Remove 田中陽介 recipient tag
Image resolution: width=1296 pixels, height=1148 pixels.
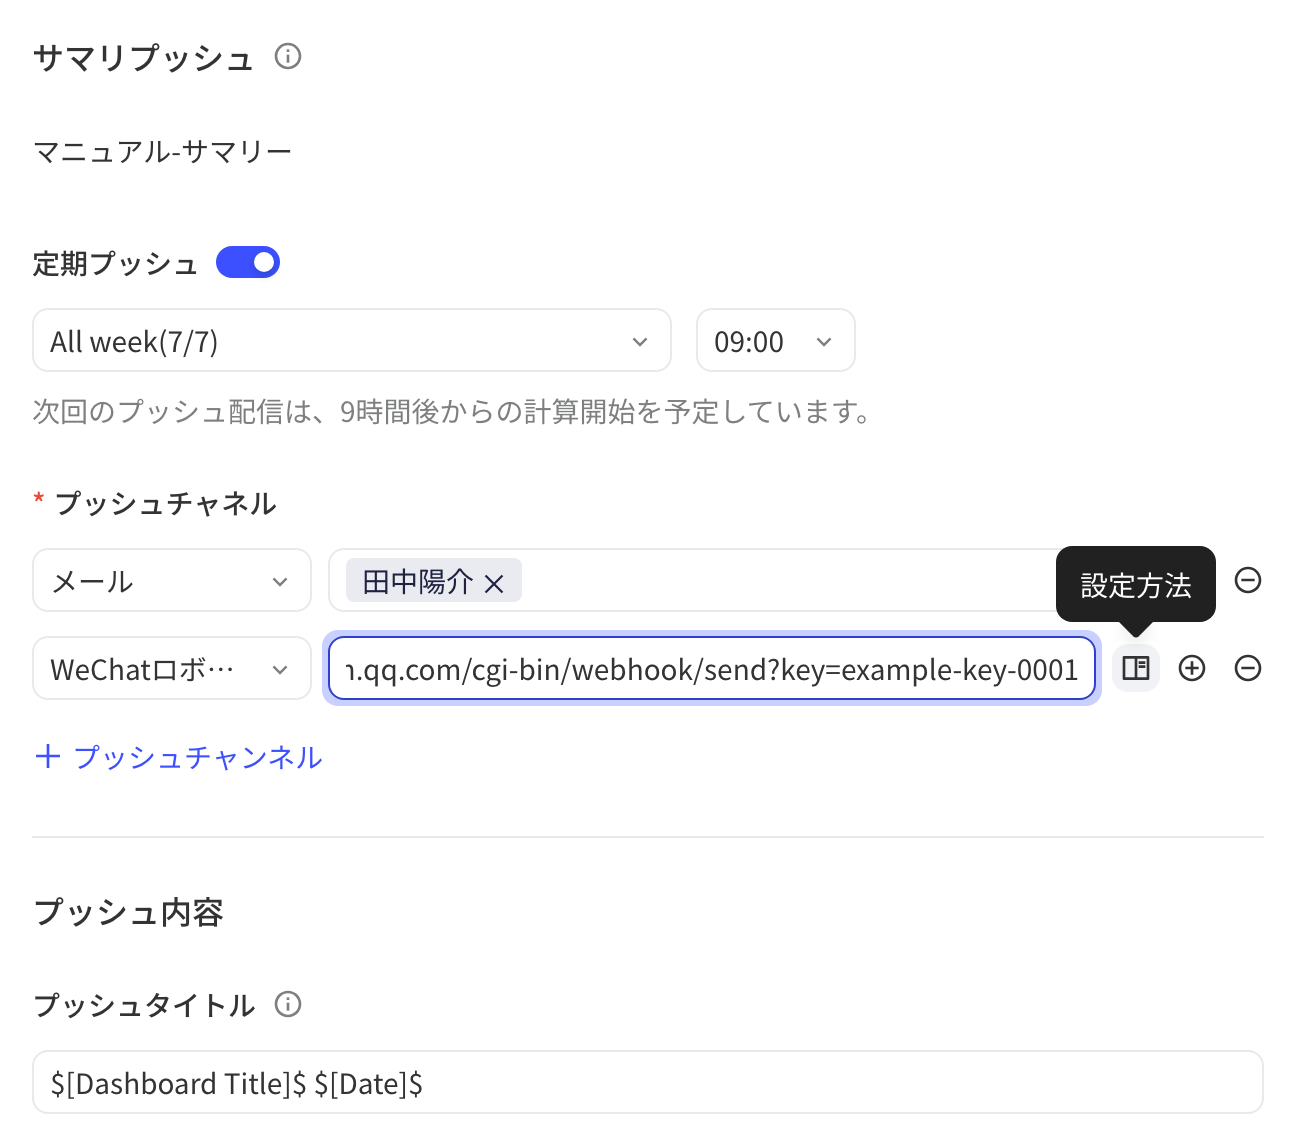click(494, 583)
